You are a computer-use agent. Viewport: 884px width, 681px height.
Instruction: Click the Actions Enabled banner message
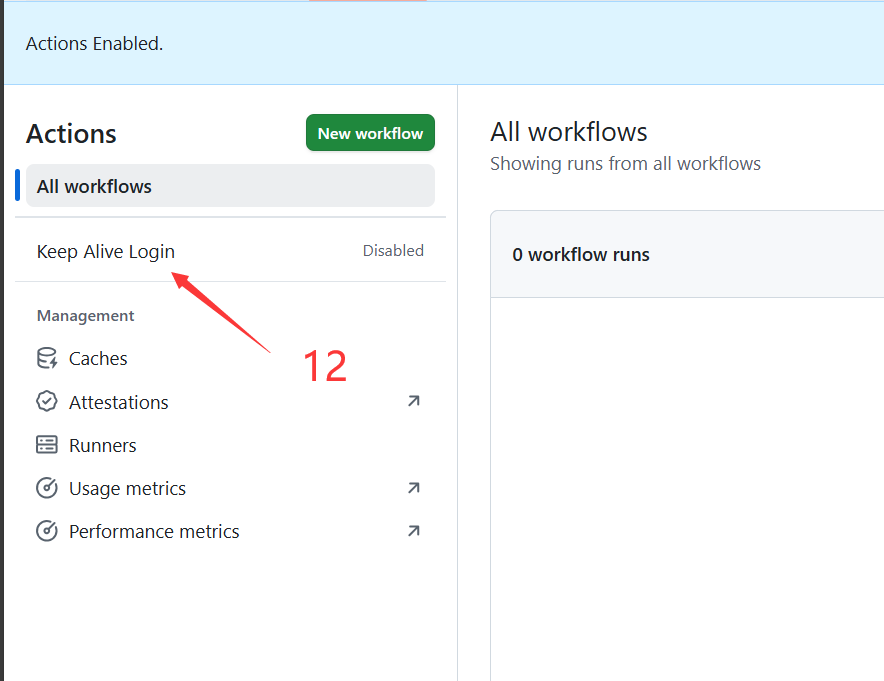point(94,44)
